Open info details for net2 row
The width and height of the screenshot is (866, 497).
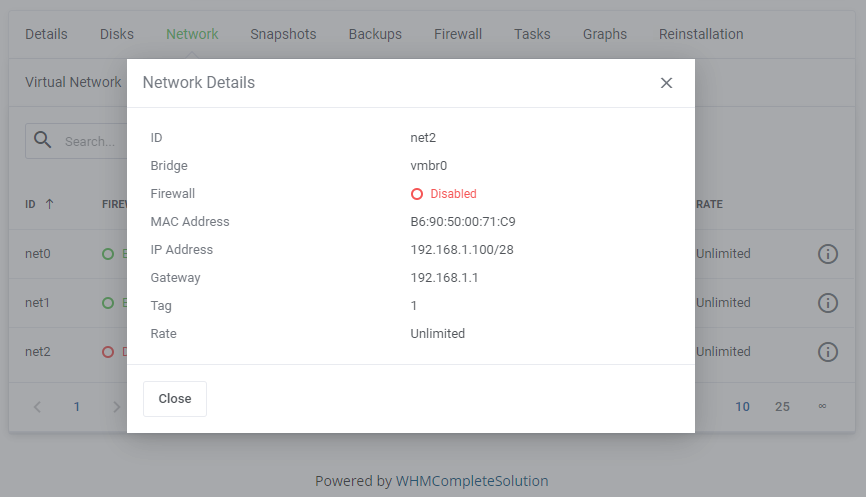point(827,351)
